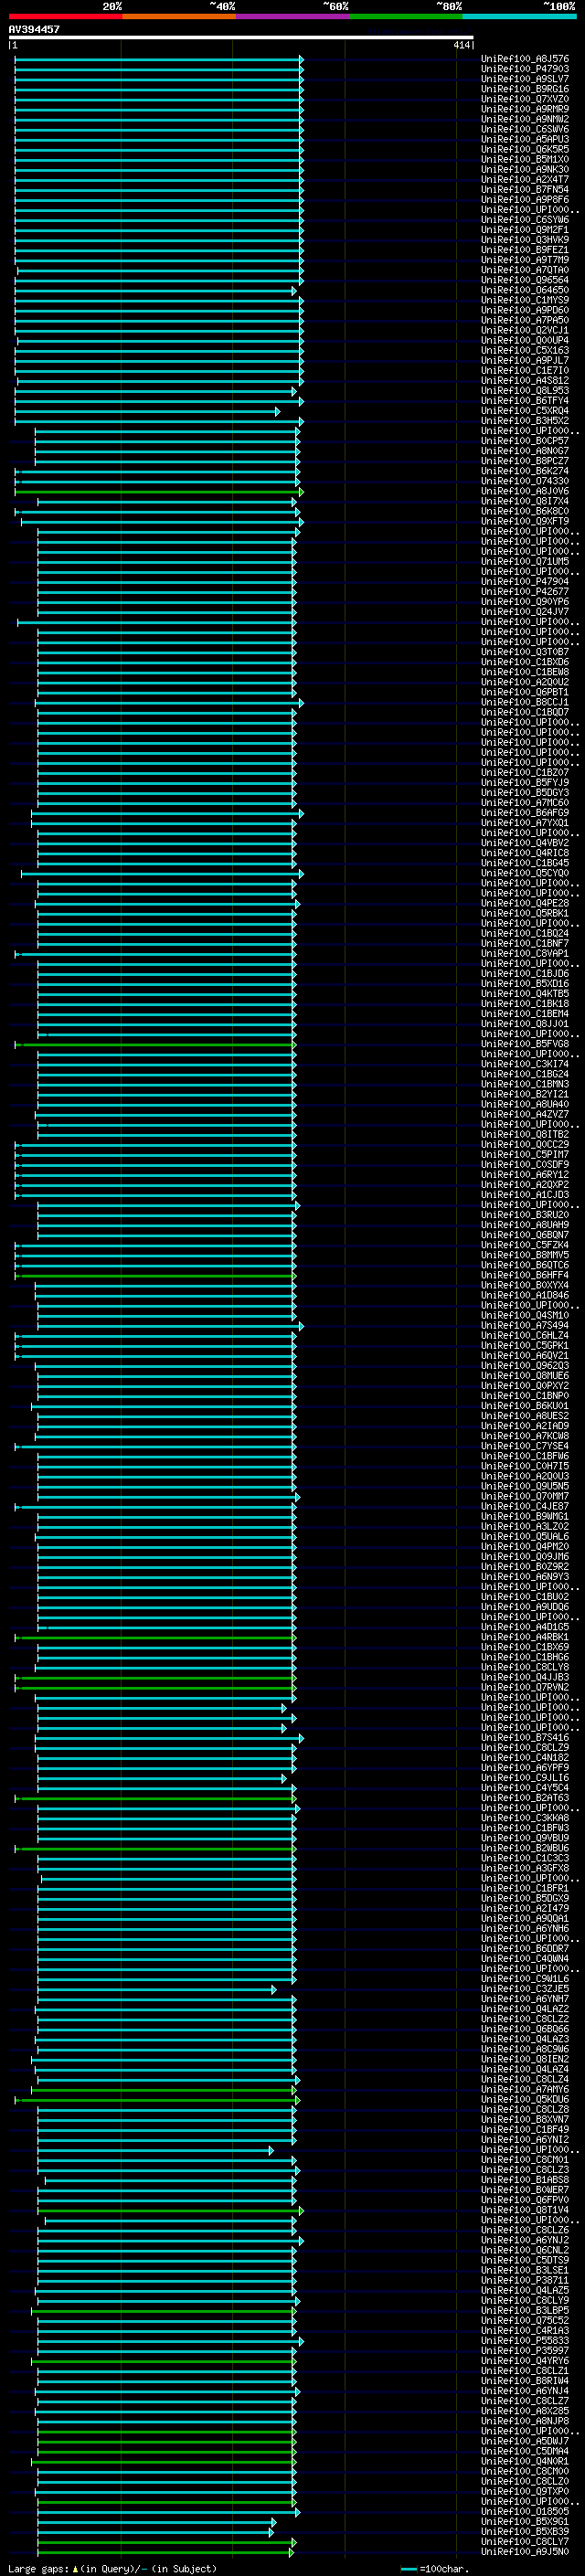Select label UniRef100_Q4VBV2
The height and width of the screenshot is (2576, 585).
525,843
